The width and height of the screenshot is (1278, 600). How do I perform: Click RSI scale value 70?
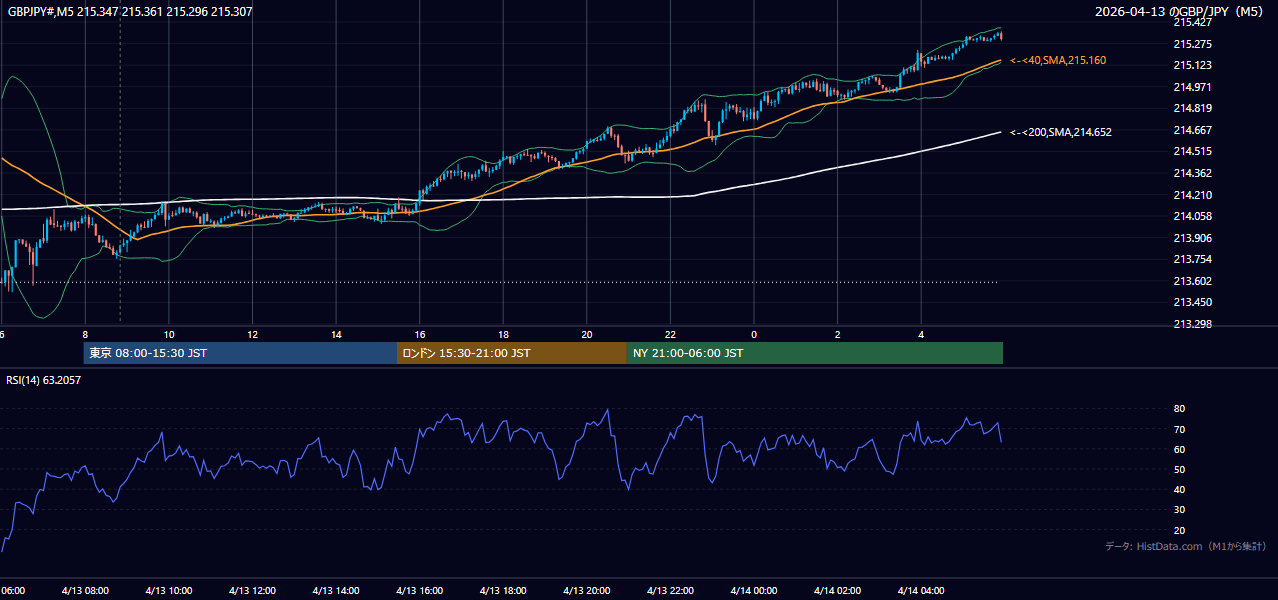[x=1179, y=430]
